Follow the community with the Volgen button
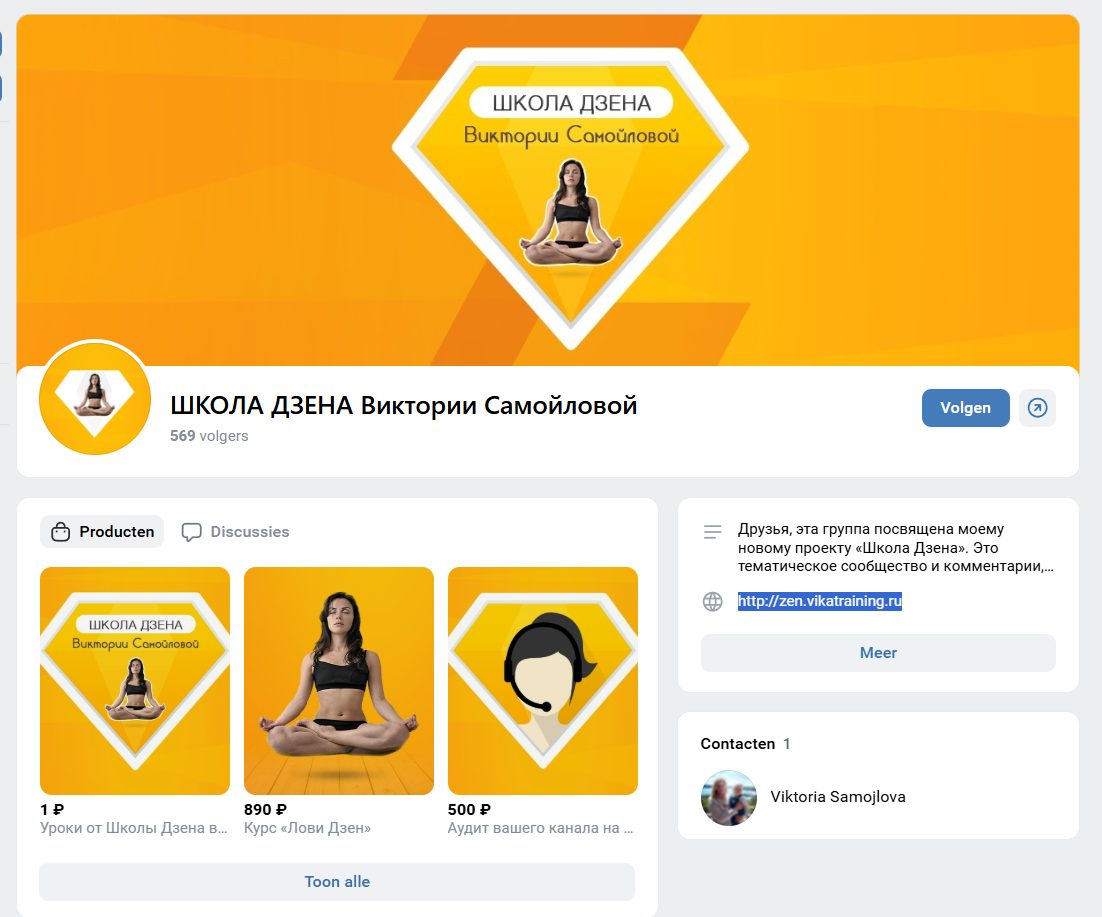This screenshot has width=1102, height=917. 966,408
